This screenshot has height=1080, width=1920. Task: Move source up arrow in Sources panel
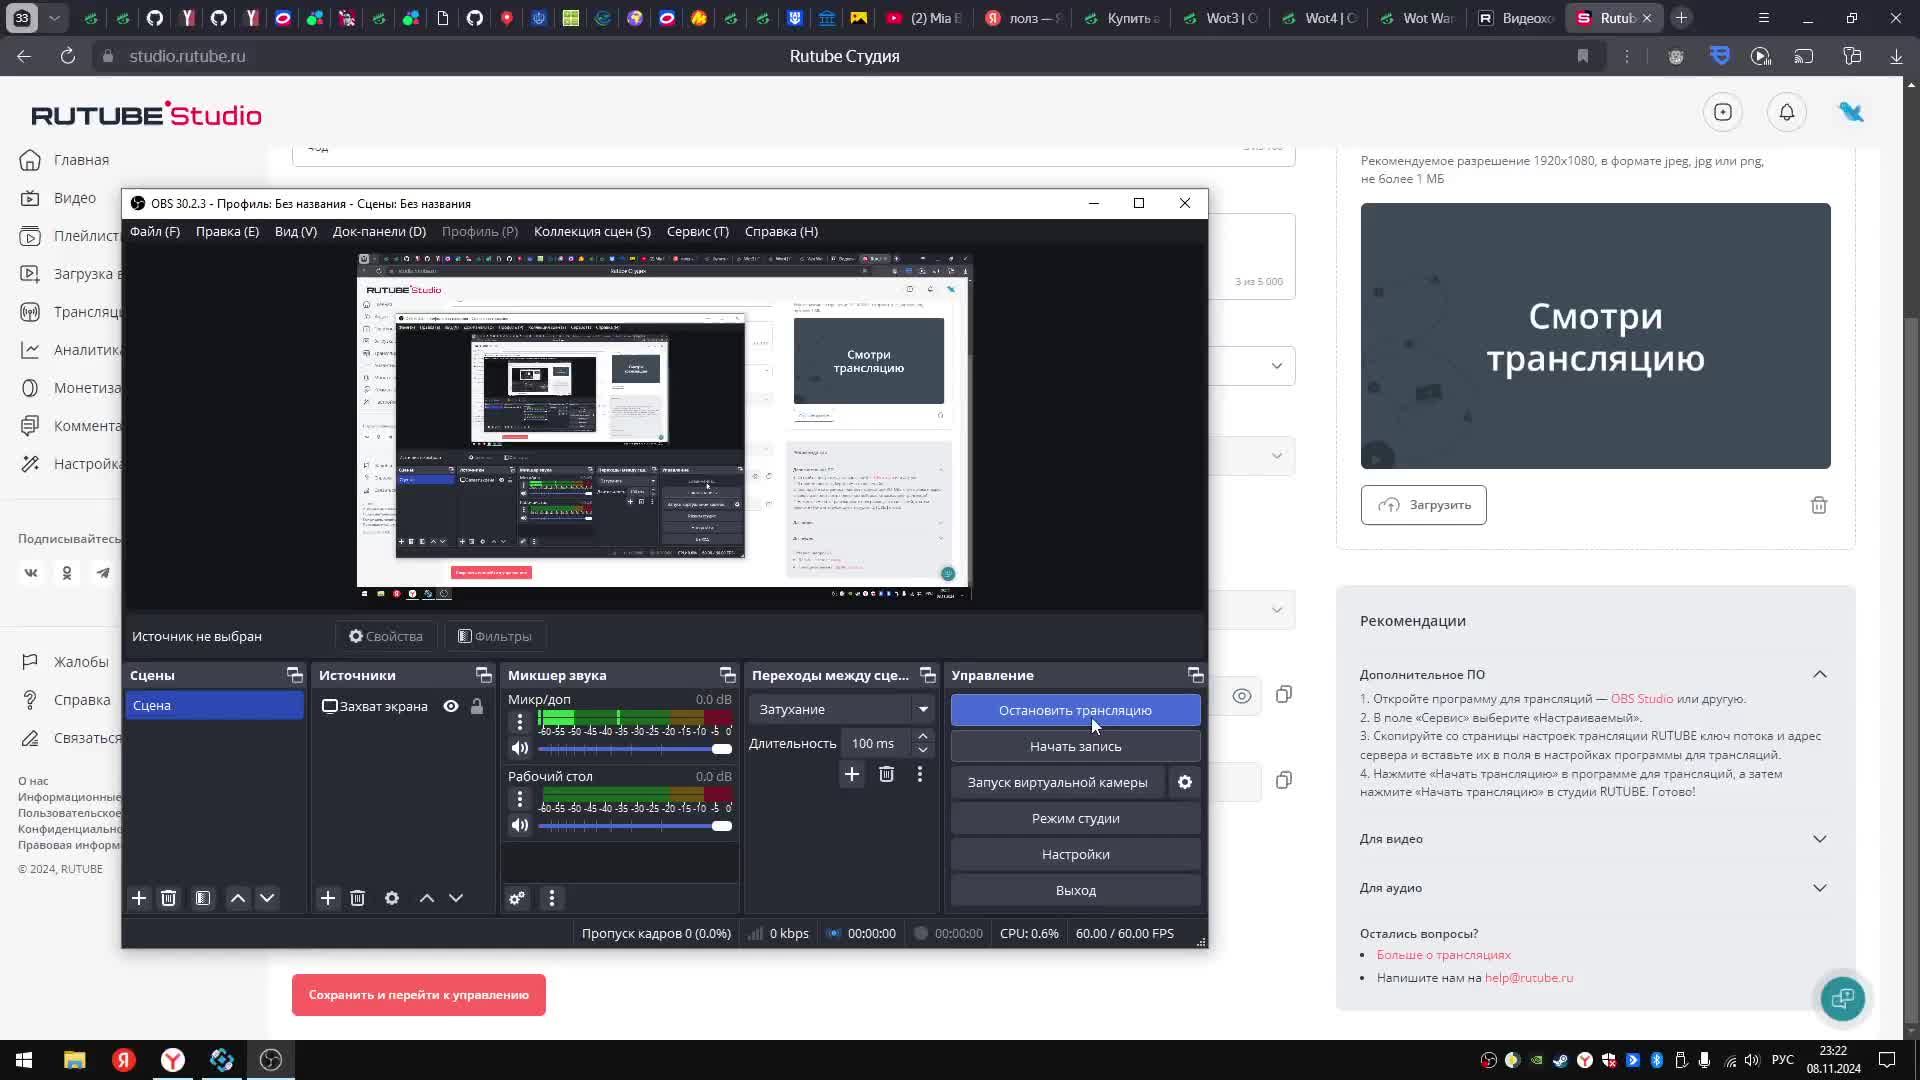pos(427,898)
